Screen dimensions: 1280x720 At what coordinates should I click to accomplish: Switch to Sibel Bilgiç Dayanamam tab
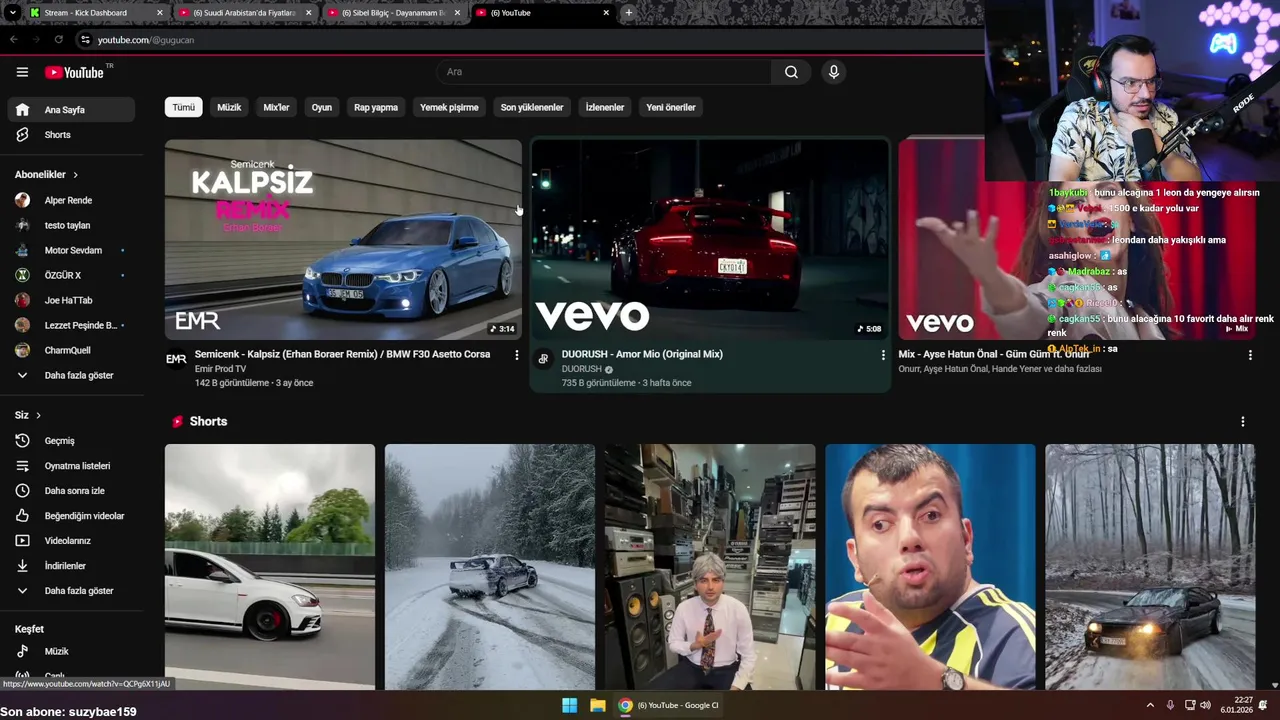tap(392, 13)
